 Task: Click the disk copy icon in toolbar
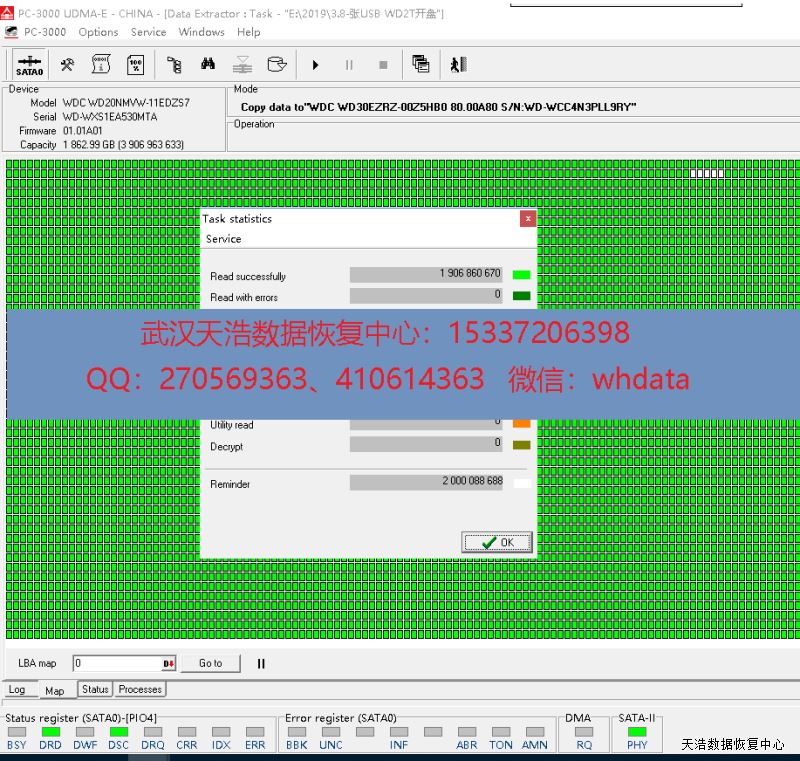277,65
